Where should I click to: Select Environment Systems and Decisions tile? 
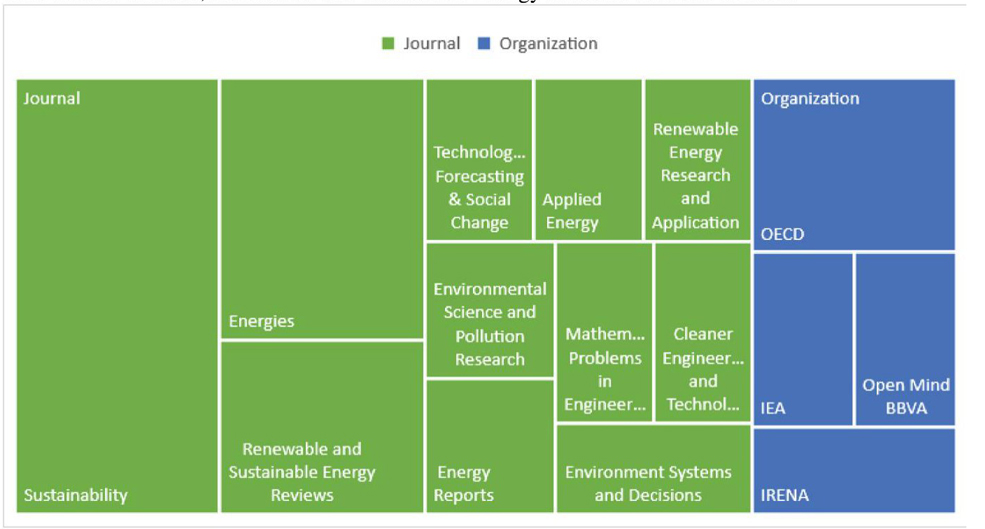[x=652, y=469]
